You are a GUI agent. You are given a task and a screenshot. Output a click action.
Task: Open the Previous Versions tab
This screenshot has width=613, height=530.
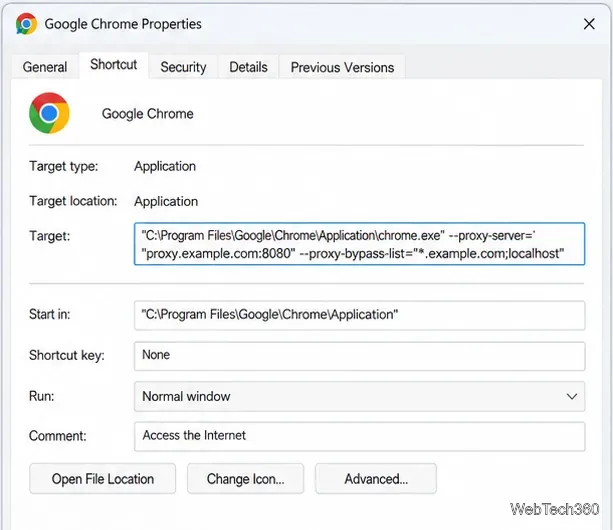tap(342, 67)
